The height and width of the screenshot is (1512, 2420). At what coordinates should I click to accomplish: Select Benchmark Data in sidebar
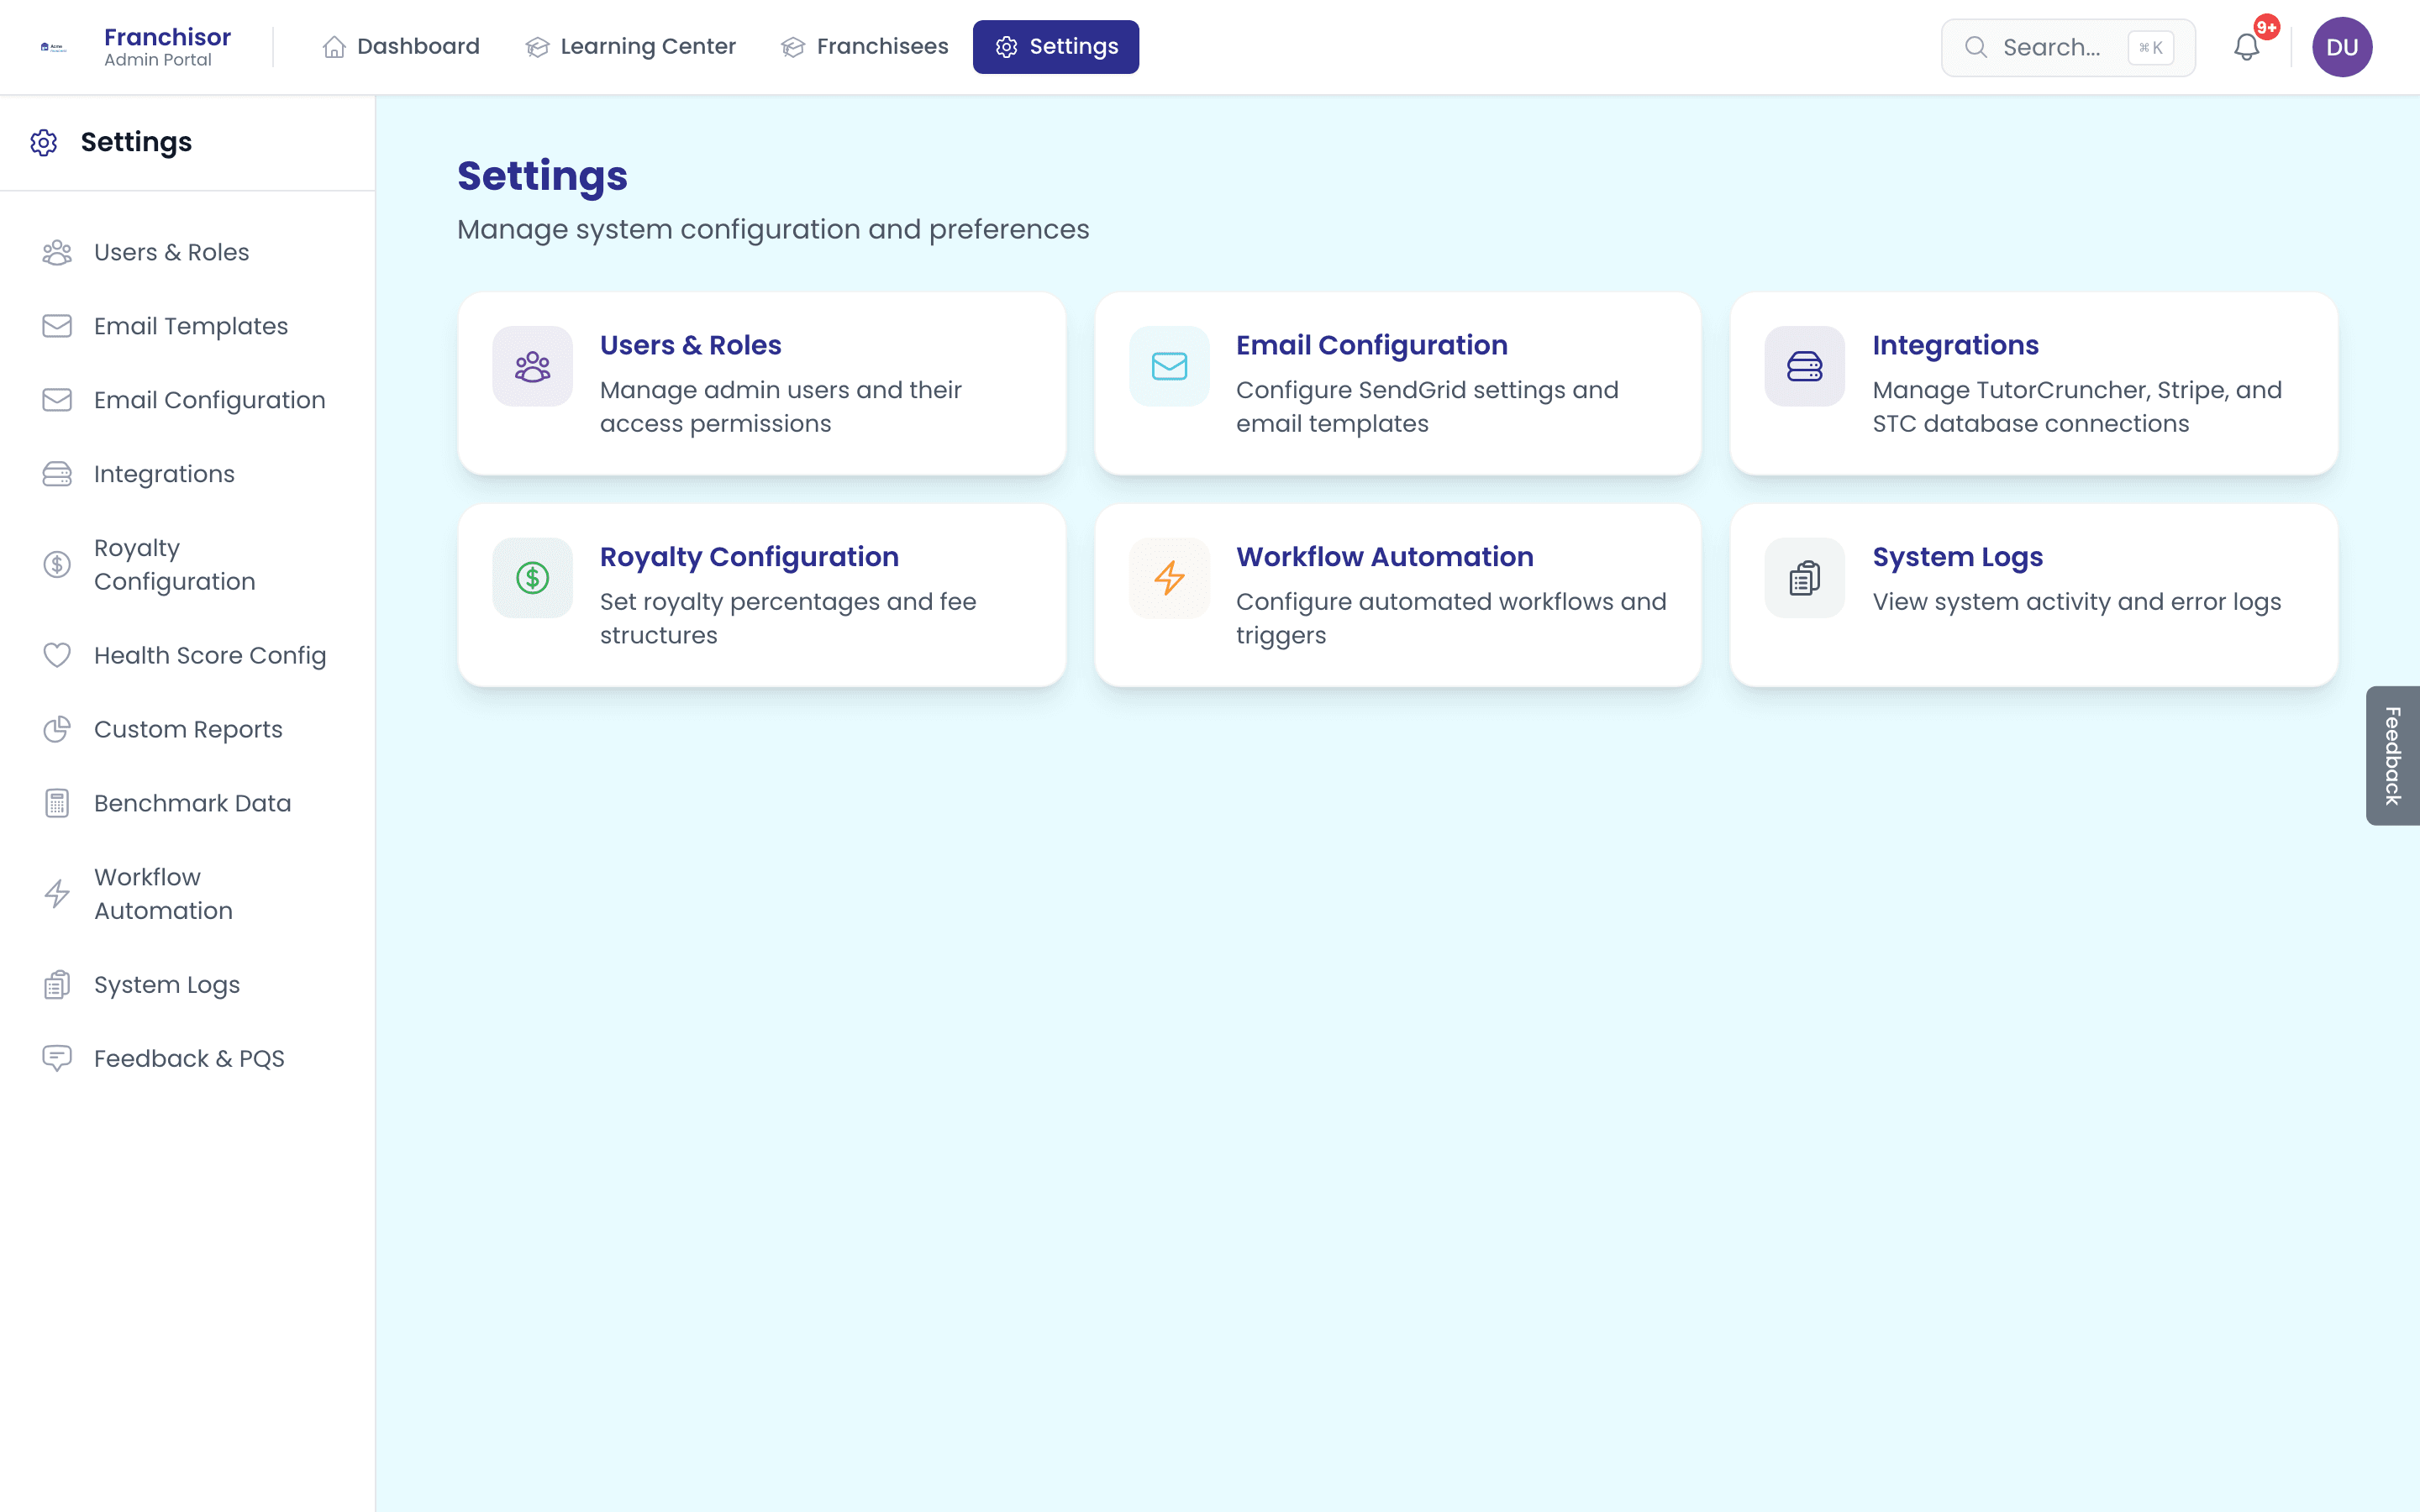(x=188, y=803)
